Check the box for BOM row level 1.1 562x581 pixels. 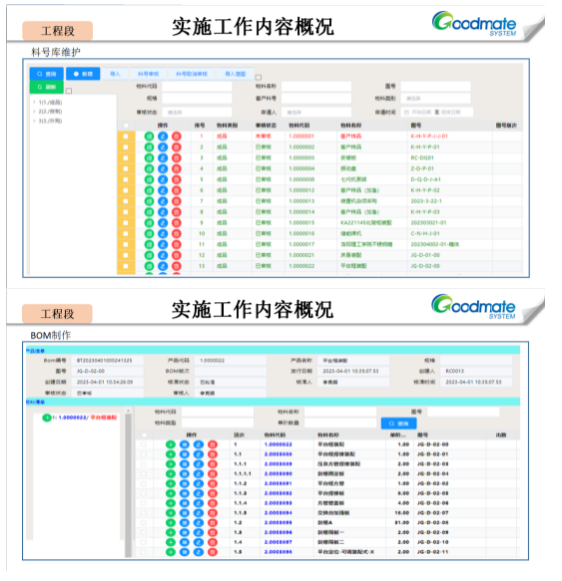(144, 454)
